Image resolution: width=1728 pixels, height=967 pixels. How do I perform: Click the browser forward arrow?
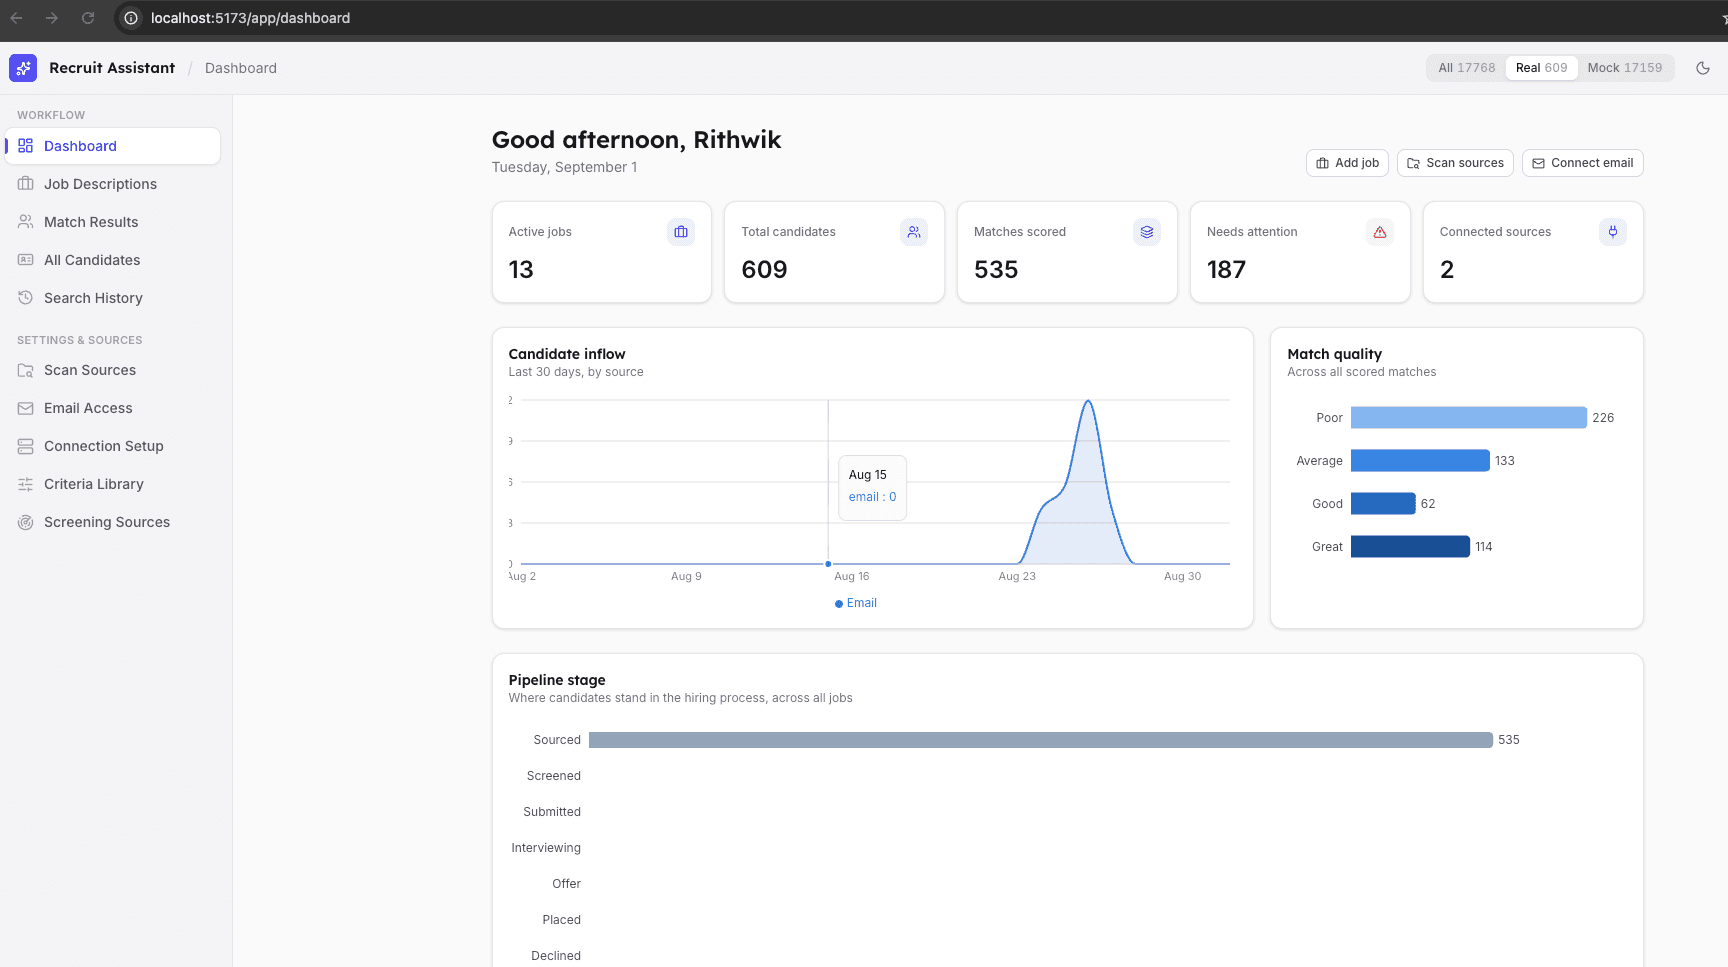(52, 18)
